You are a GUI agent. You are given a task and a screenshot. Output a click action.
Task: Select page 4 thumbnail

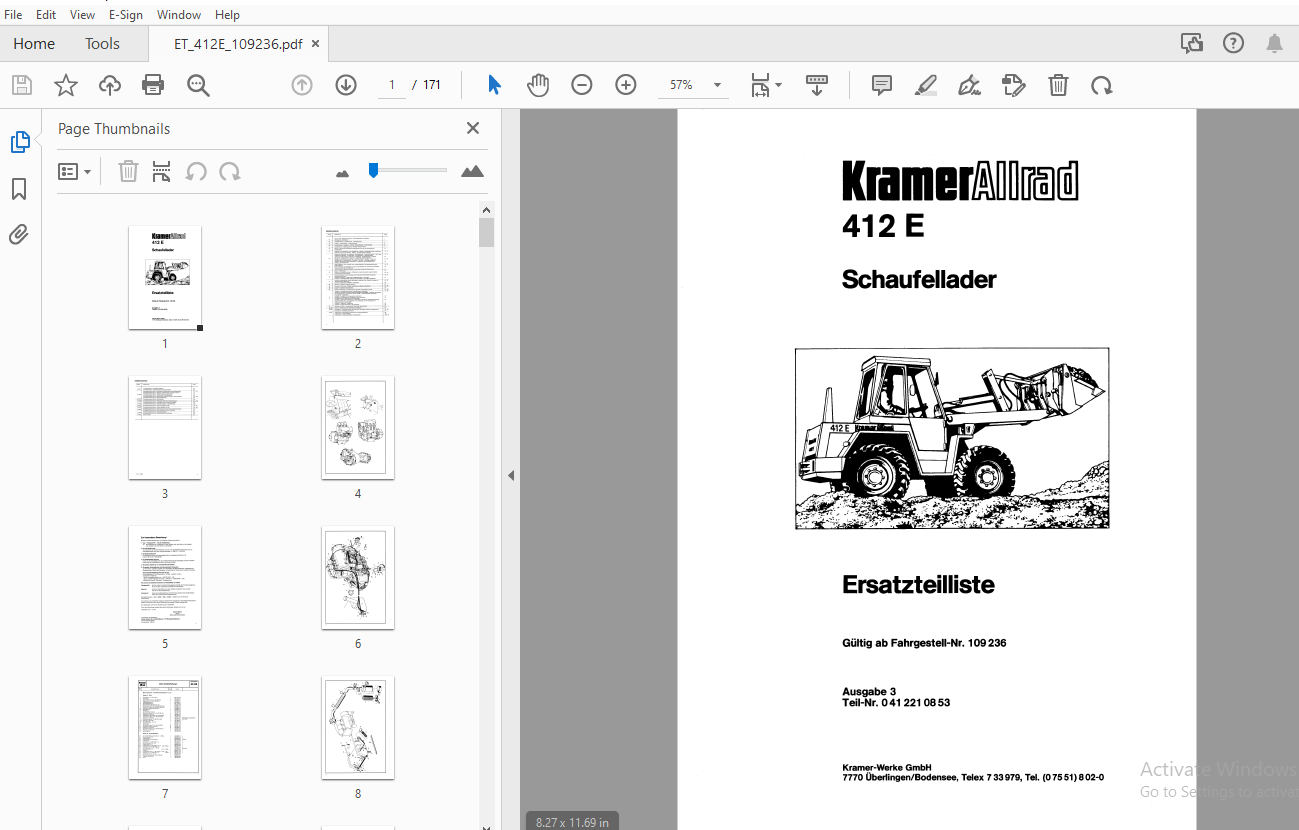358,427
